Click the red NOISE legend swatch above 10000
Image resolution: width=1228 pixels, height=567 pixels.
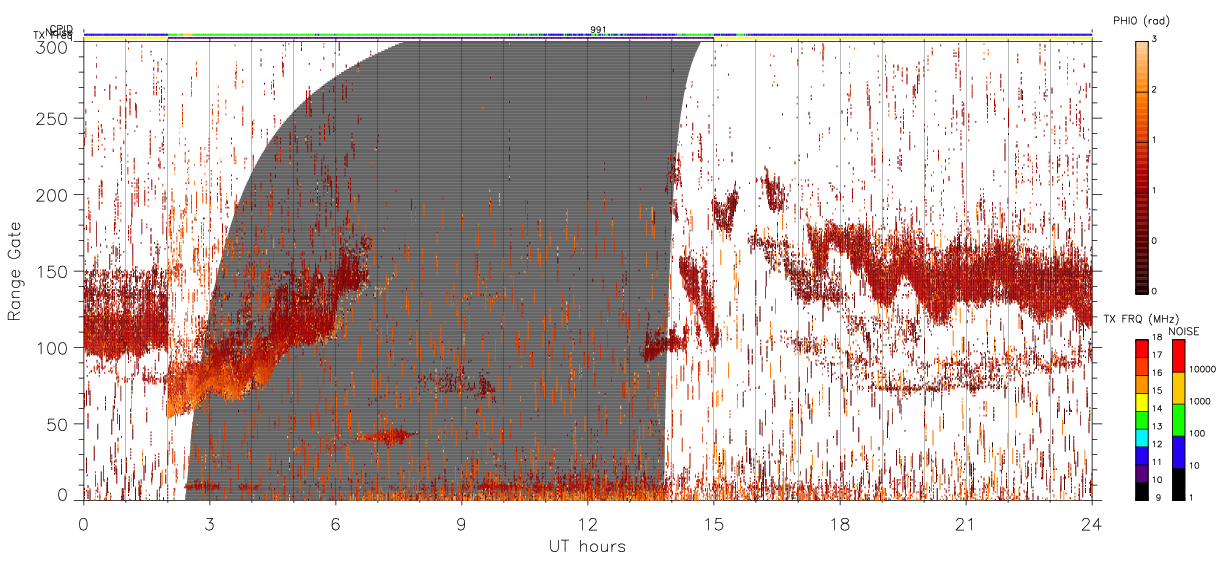(x=1178, y=356)
